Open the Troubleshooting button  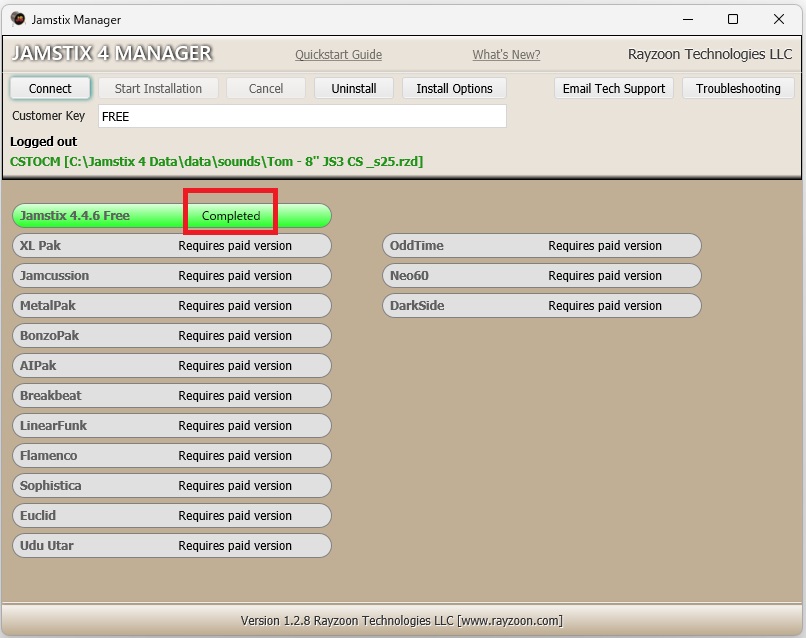(x=738, y=89)
